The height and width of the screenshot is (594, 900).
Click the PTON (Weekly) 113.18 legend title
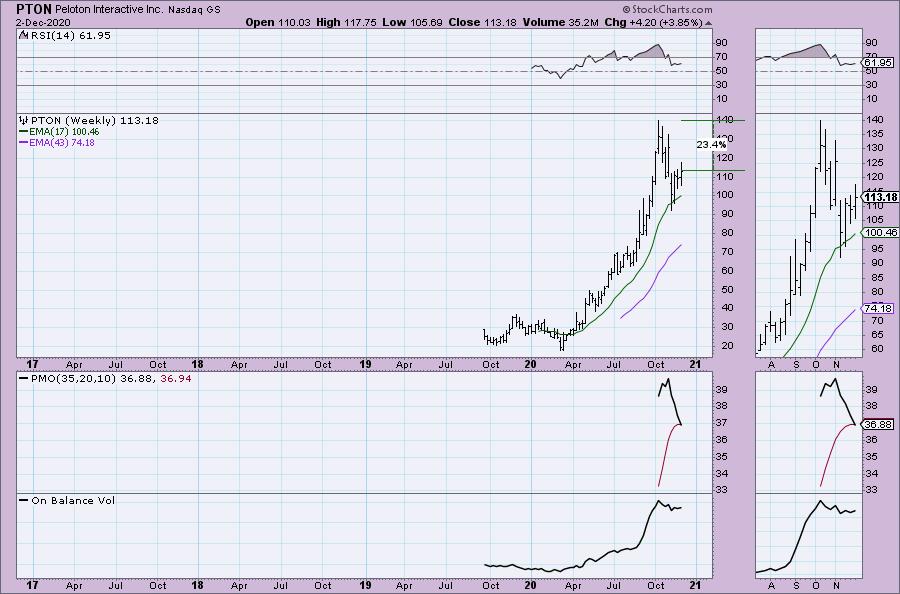tap(95, 121)
